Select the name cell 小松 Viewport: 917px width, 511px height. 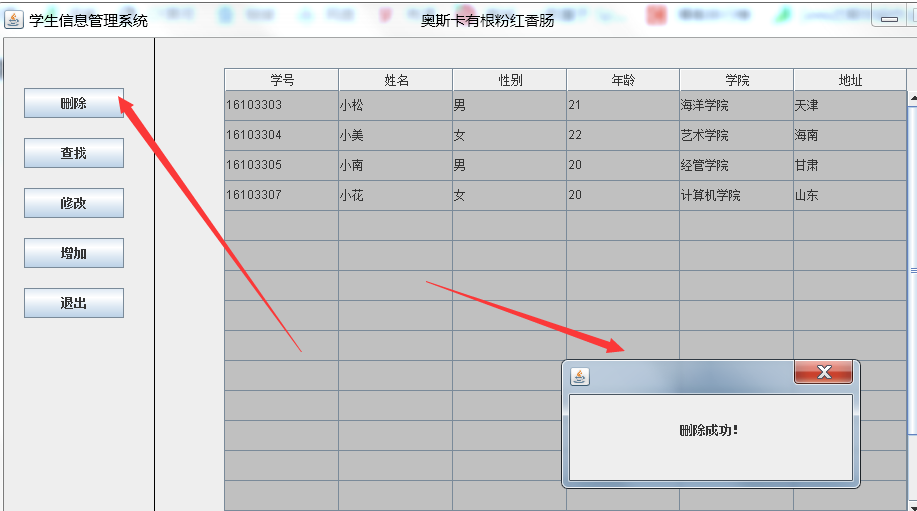pyautogui.click(x=395, y=105)
